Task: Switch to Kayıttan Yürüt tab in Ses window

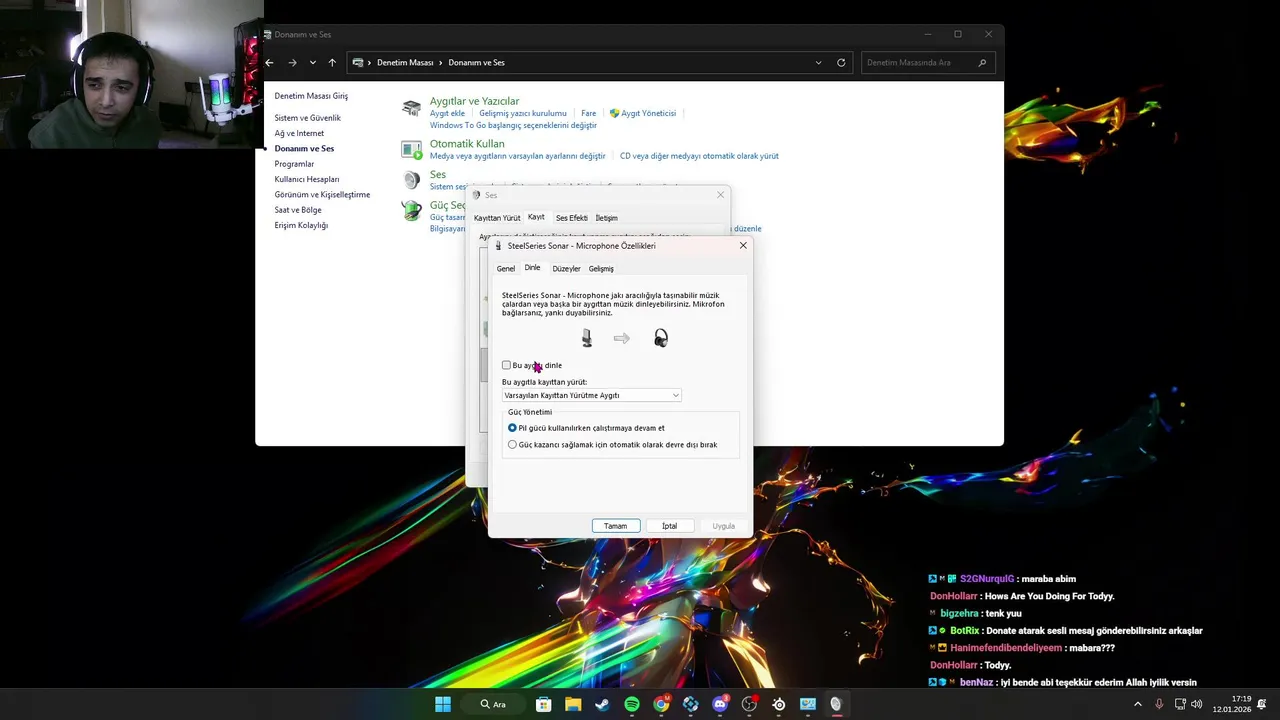Action: pyautogui.click(x=497, y=218)
